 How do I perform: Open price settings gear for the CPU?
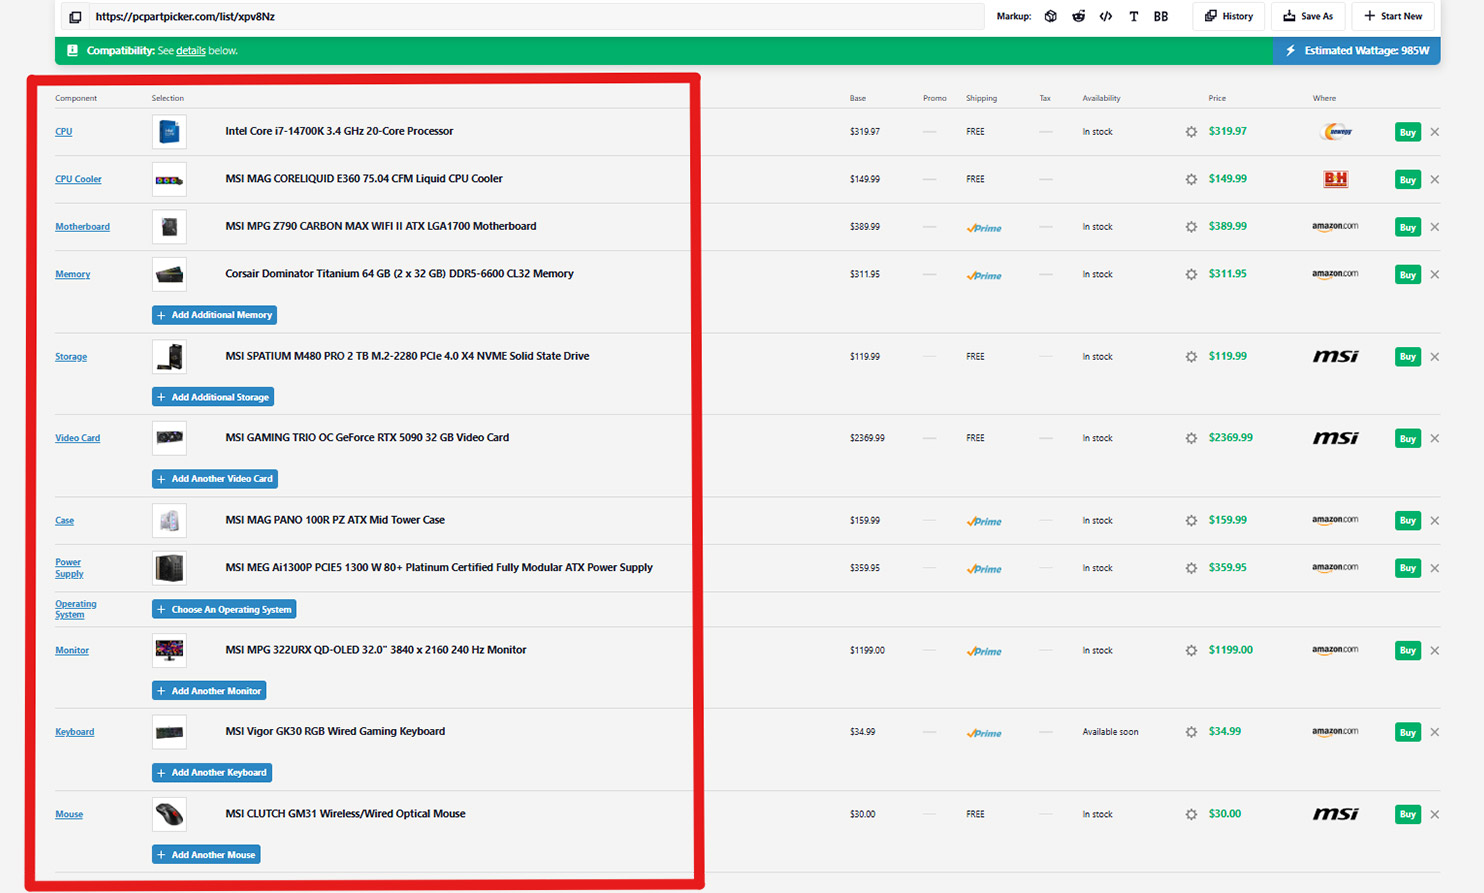[1191, 132]
